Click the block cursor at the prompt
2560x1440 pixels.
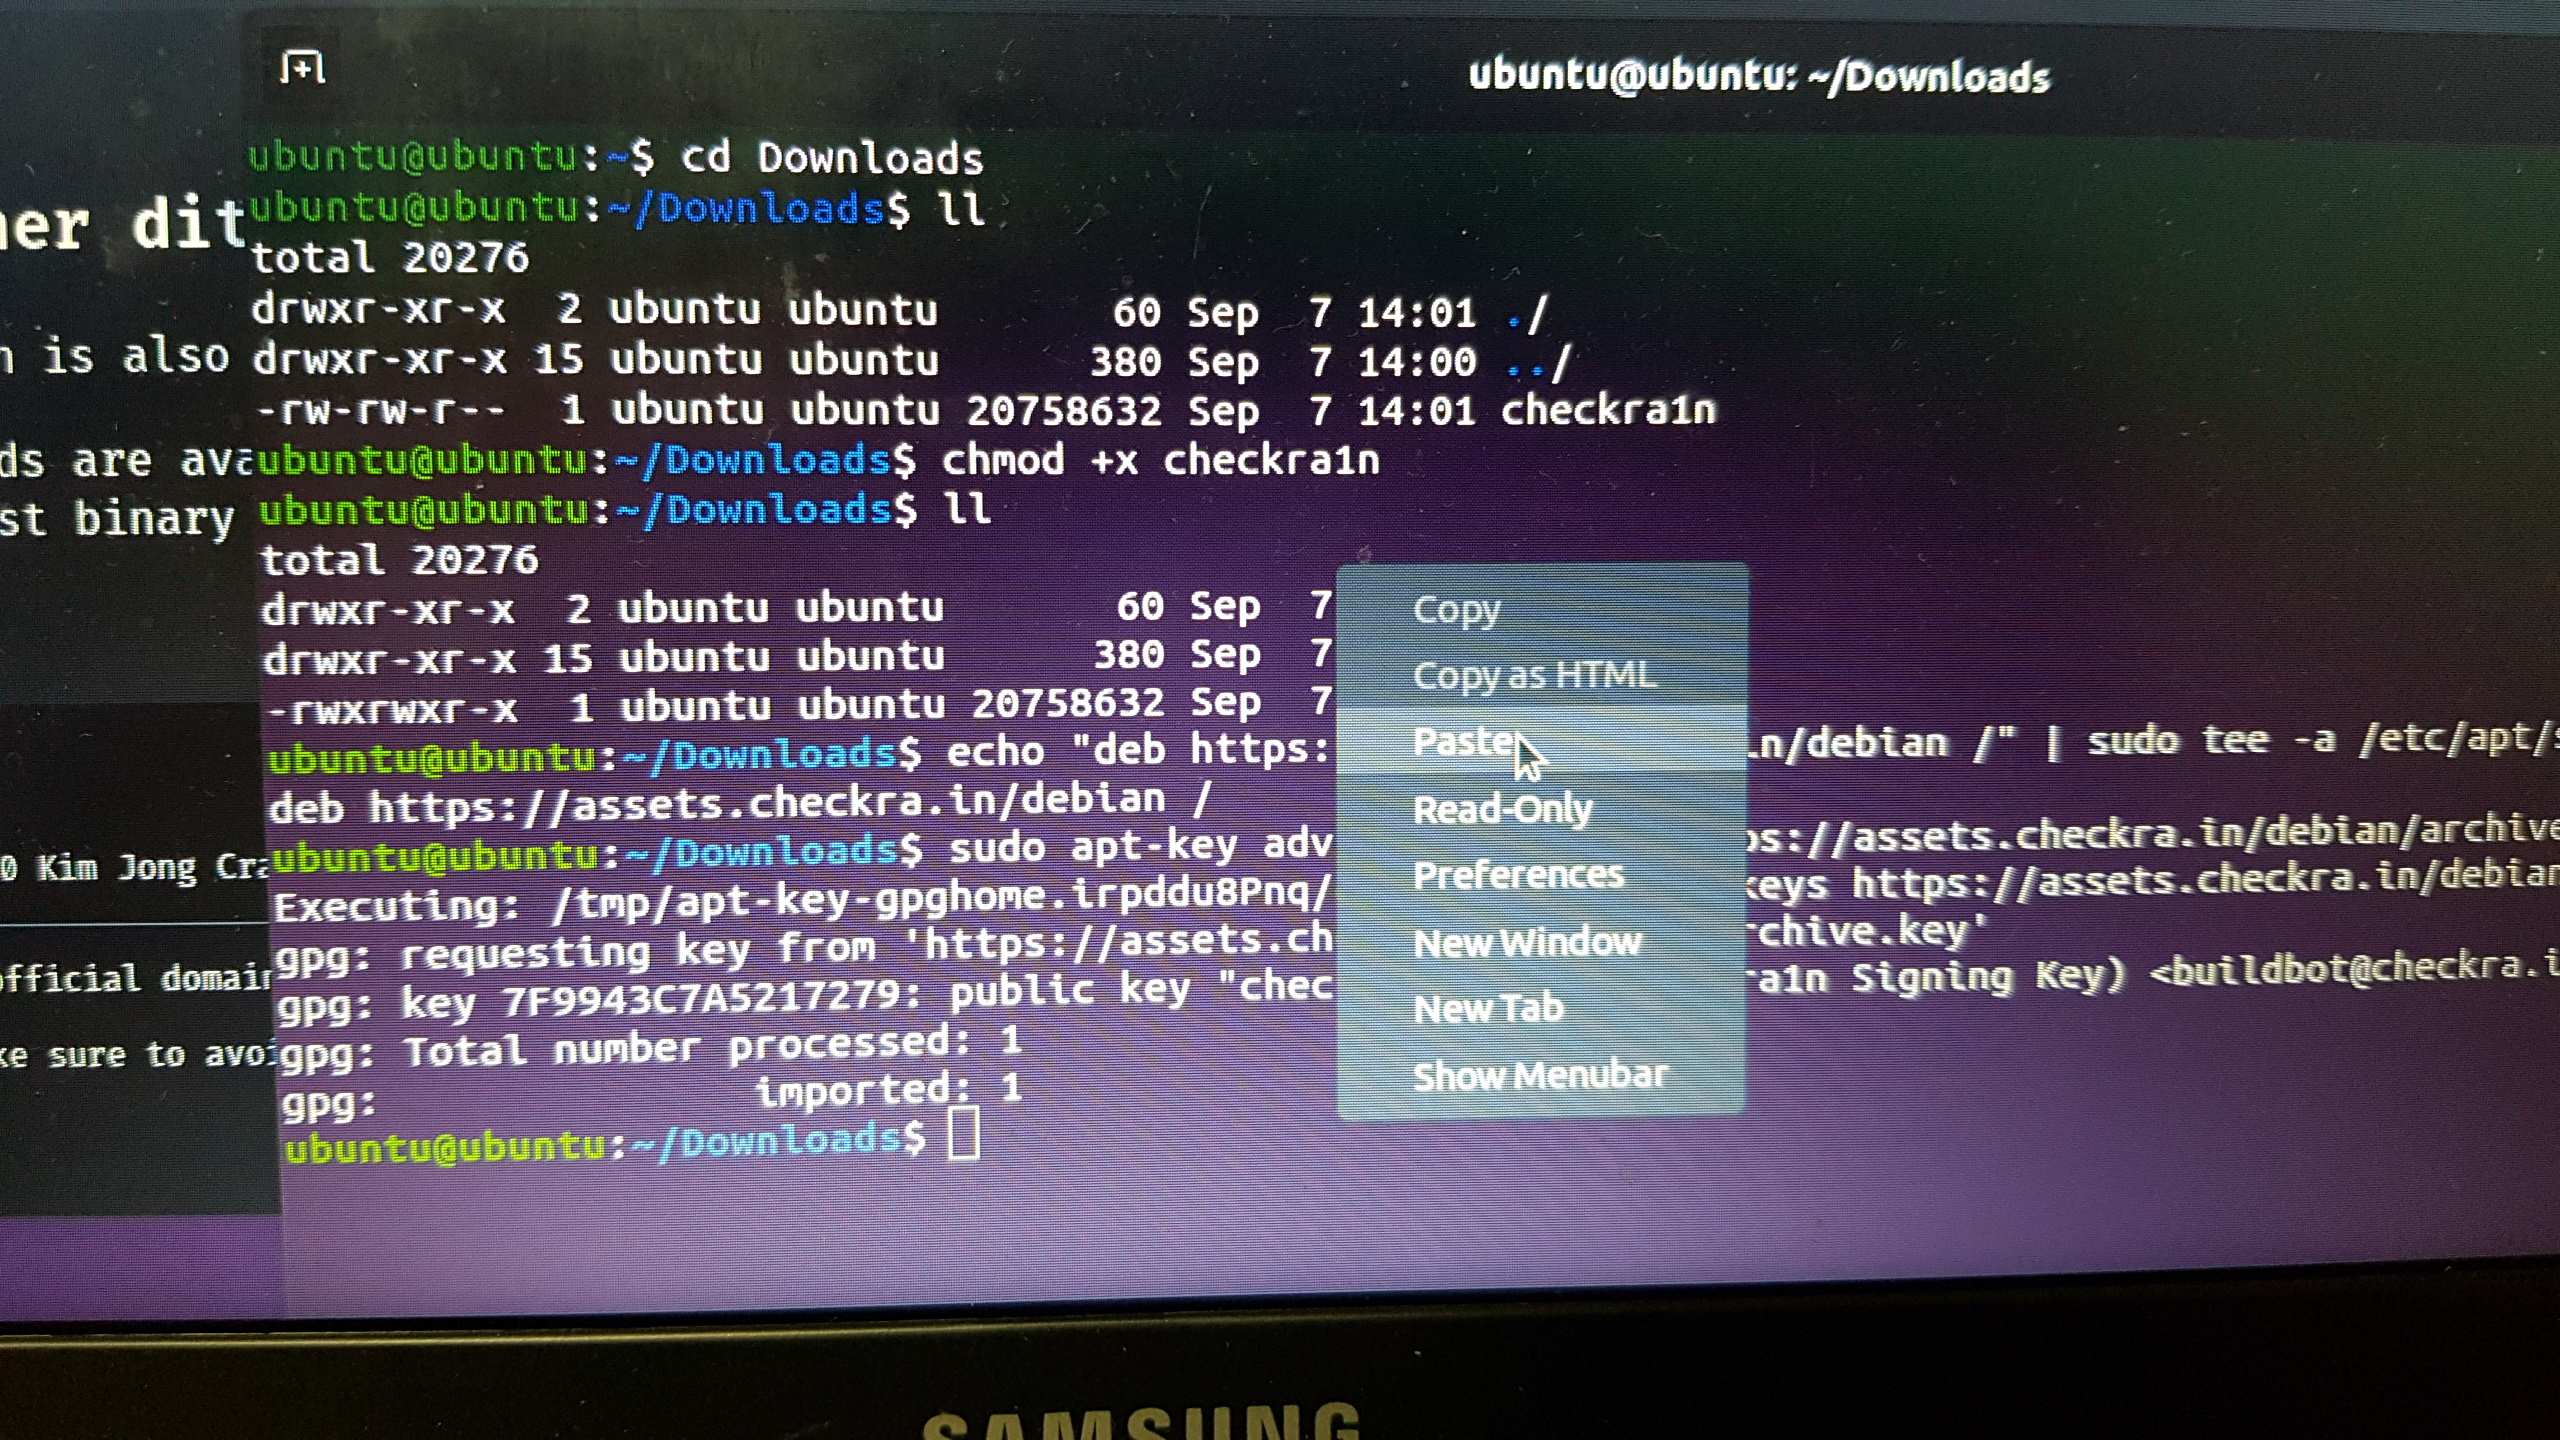click(962, 1135)
